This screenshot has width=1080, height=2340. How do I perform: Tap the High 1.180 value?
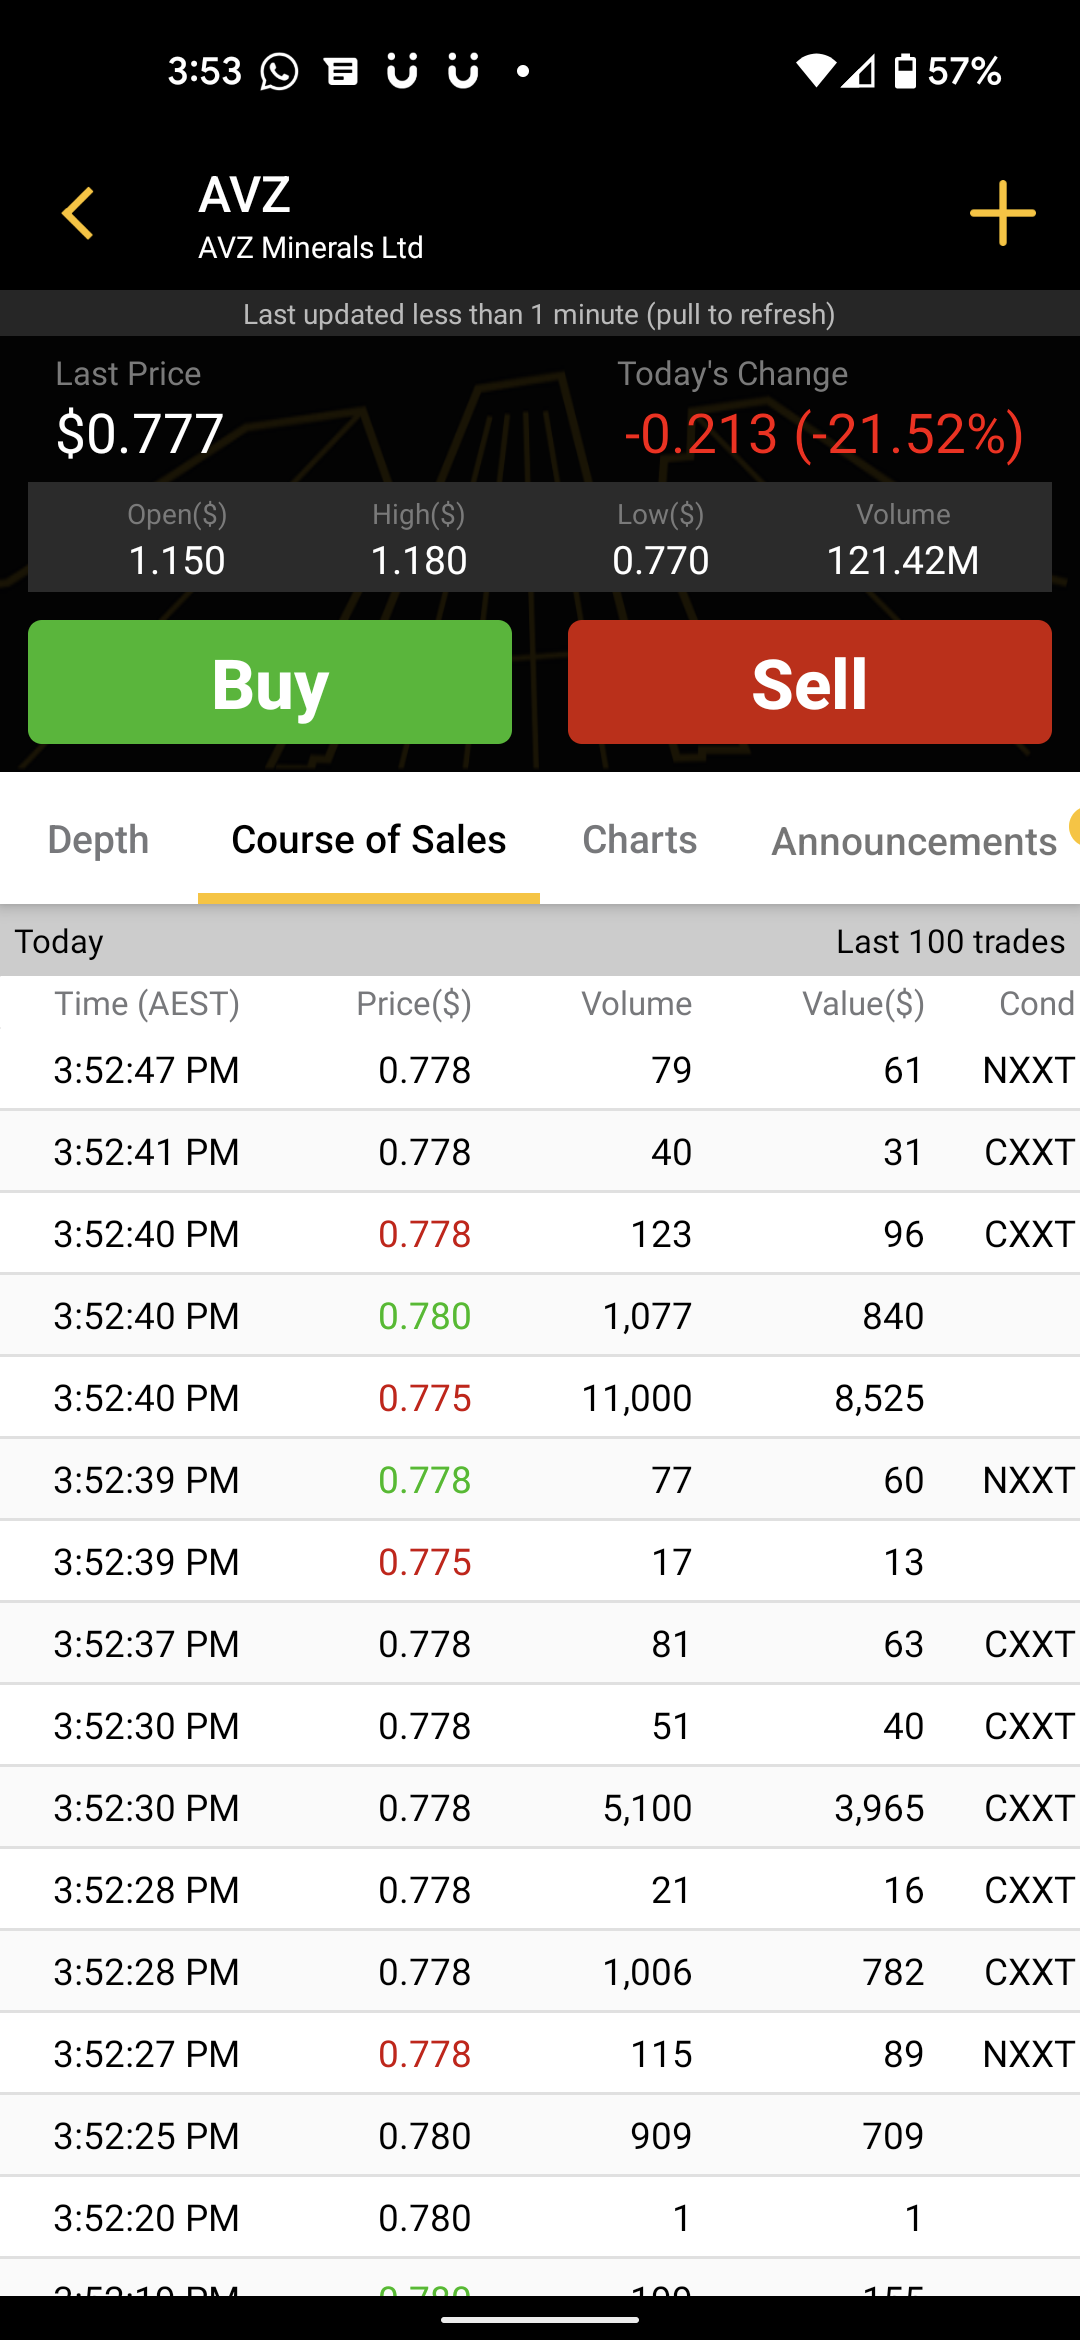419,560
